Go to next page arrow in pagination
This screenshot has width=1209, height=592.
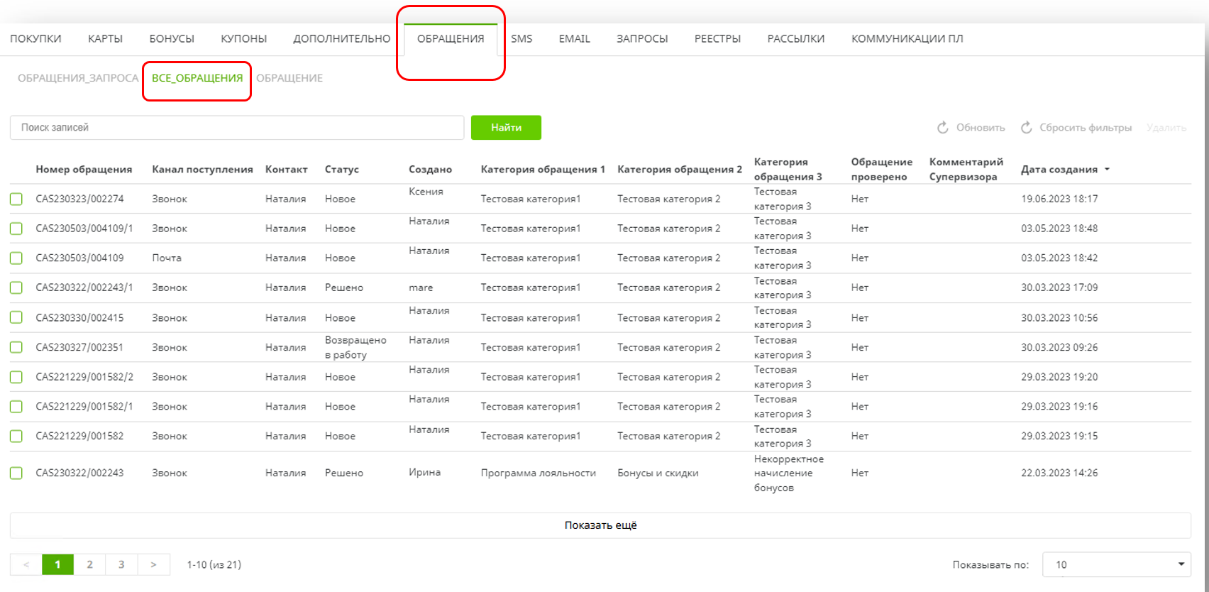(x=153, y=565)
